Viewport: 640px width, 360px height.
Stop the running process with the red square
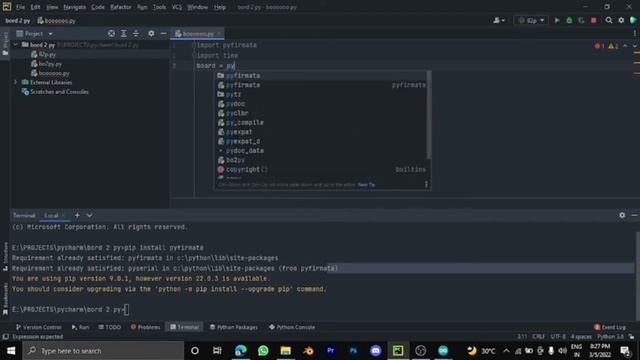[x=594, y=20]
